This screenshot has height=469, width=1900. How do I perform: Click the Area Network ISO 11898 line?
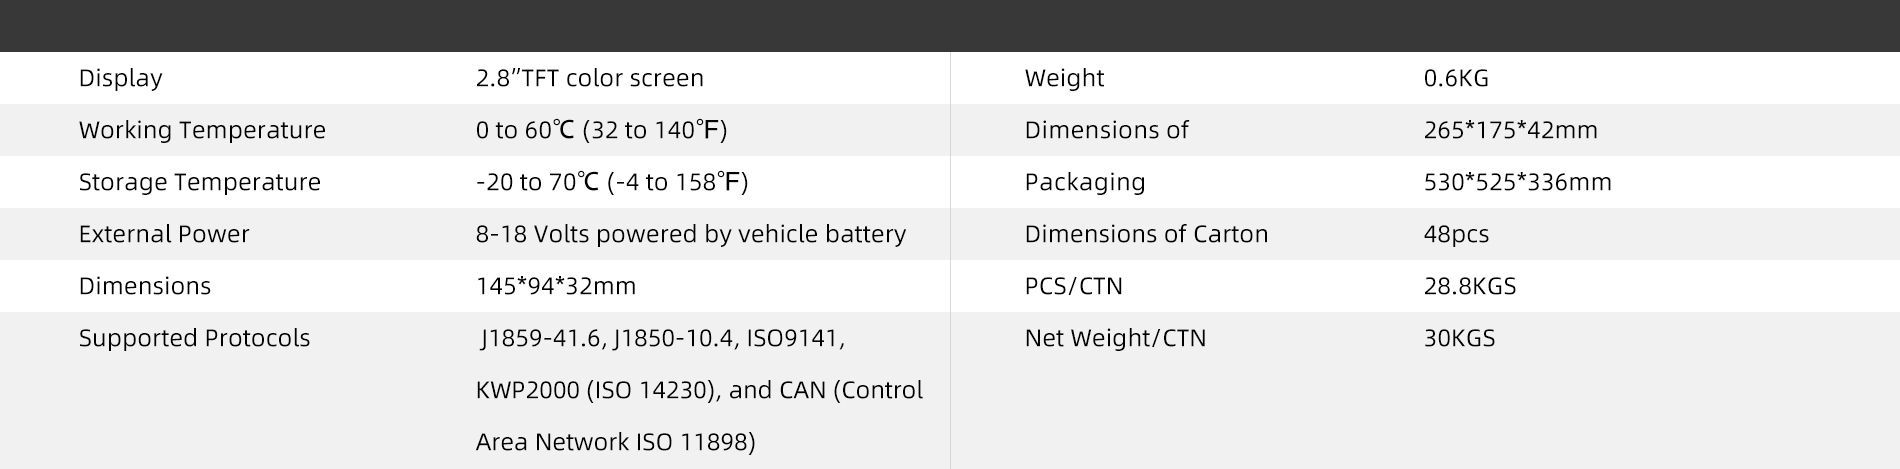[x=615, y=442]
